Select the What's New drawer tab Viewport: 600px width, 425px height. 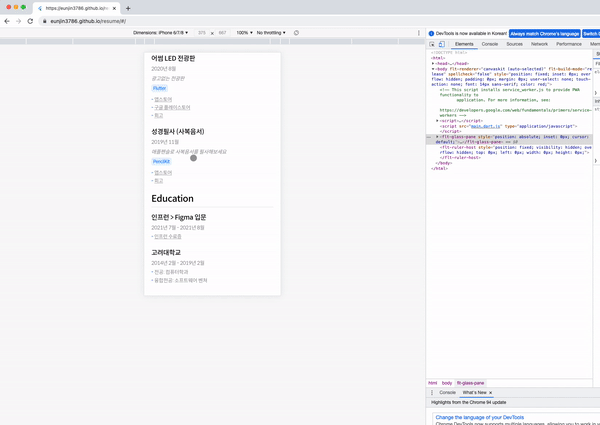tap(474, 392)
